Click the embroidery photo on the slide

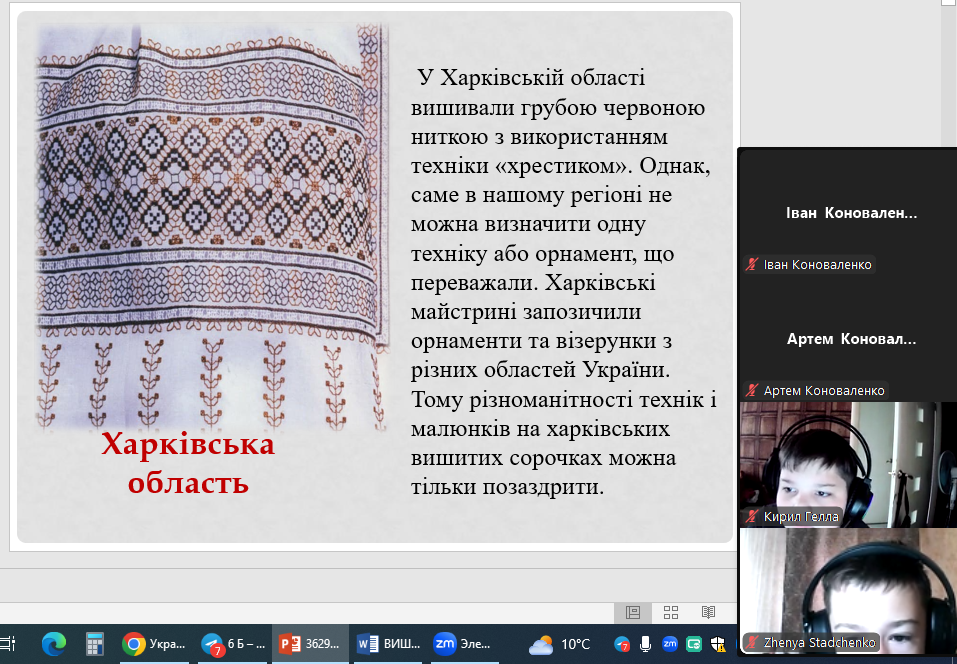click(x=212, y=225)
